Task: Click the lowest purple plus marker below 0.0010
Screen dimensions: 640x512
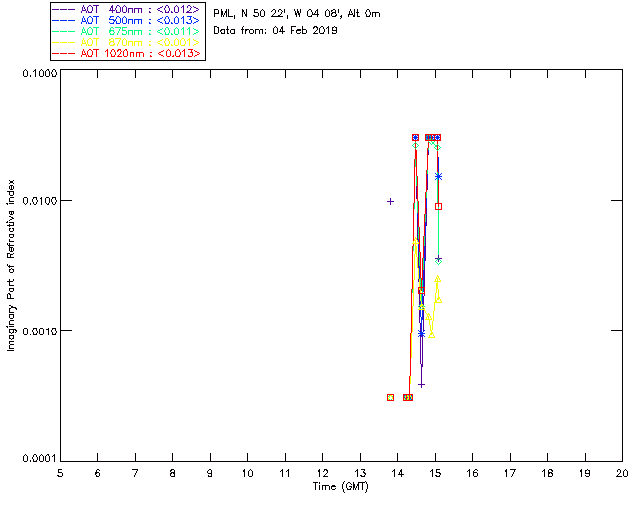Action: [422, 385]
